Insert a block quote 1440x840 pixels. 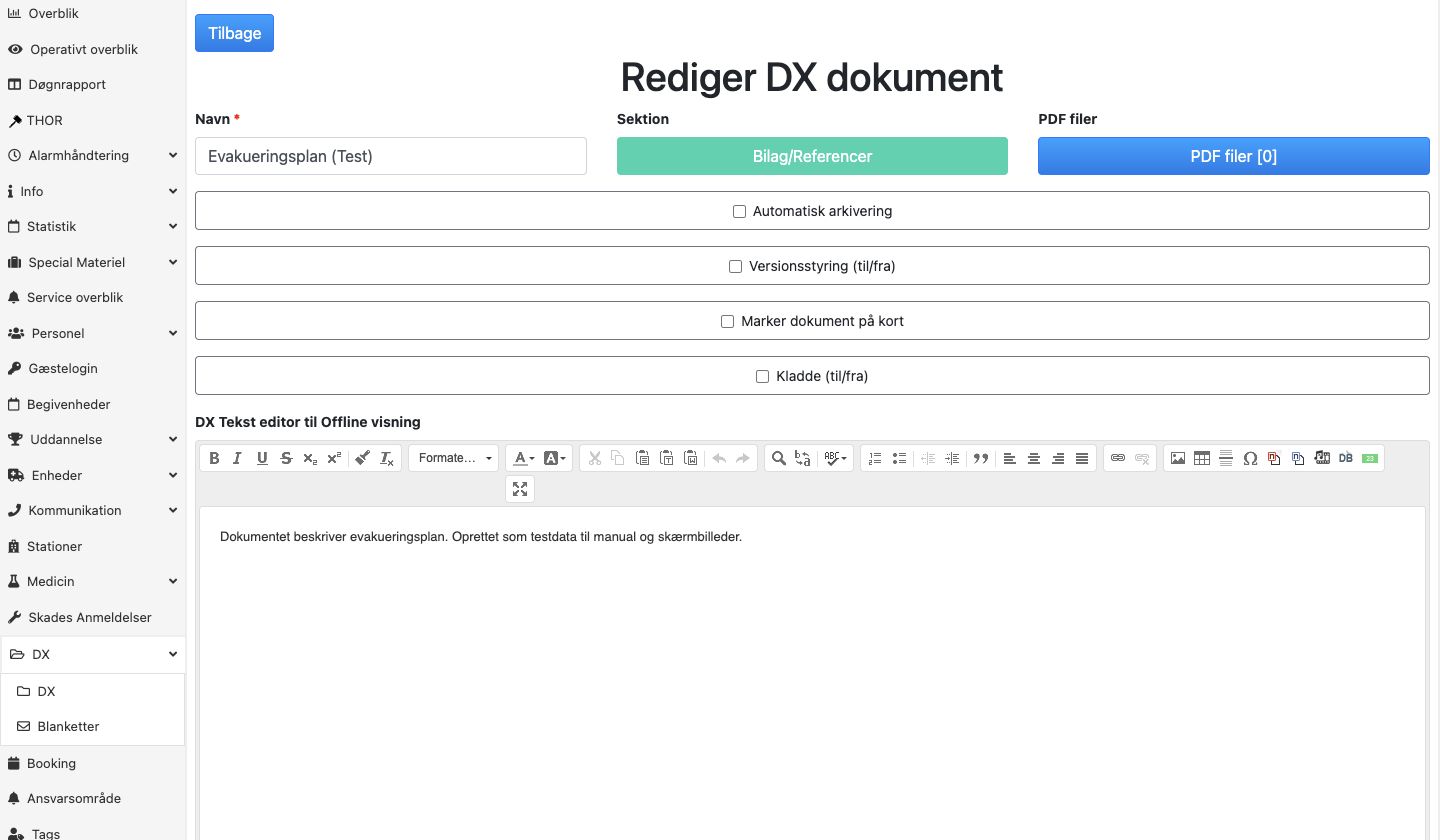point(981,458)
